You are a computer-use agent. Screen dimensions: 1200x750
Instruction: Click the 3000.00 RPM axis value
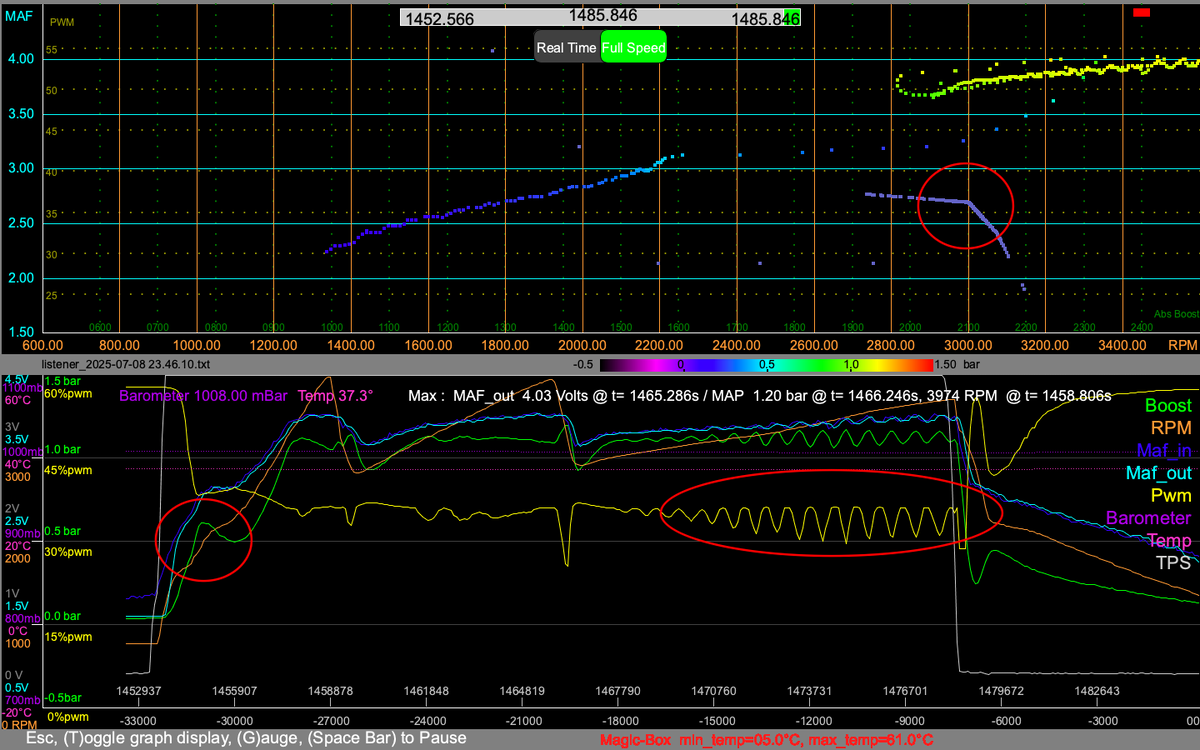[x=968, y=344]
